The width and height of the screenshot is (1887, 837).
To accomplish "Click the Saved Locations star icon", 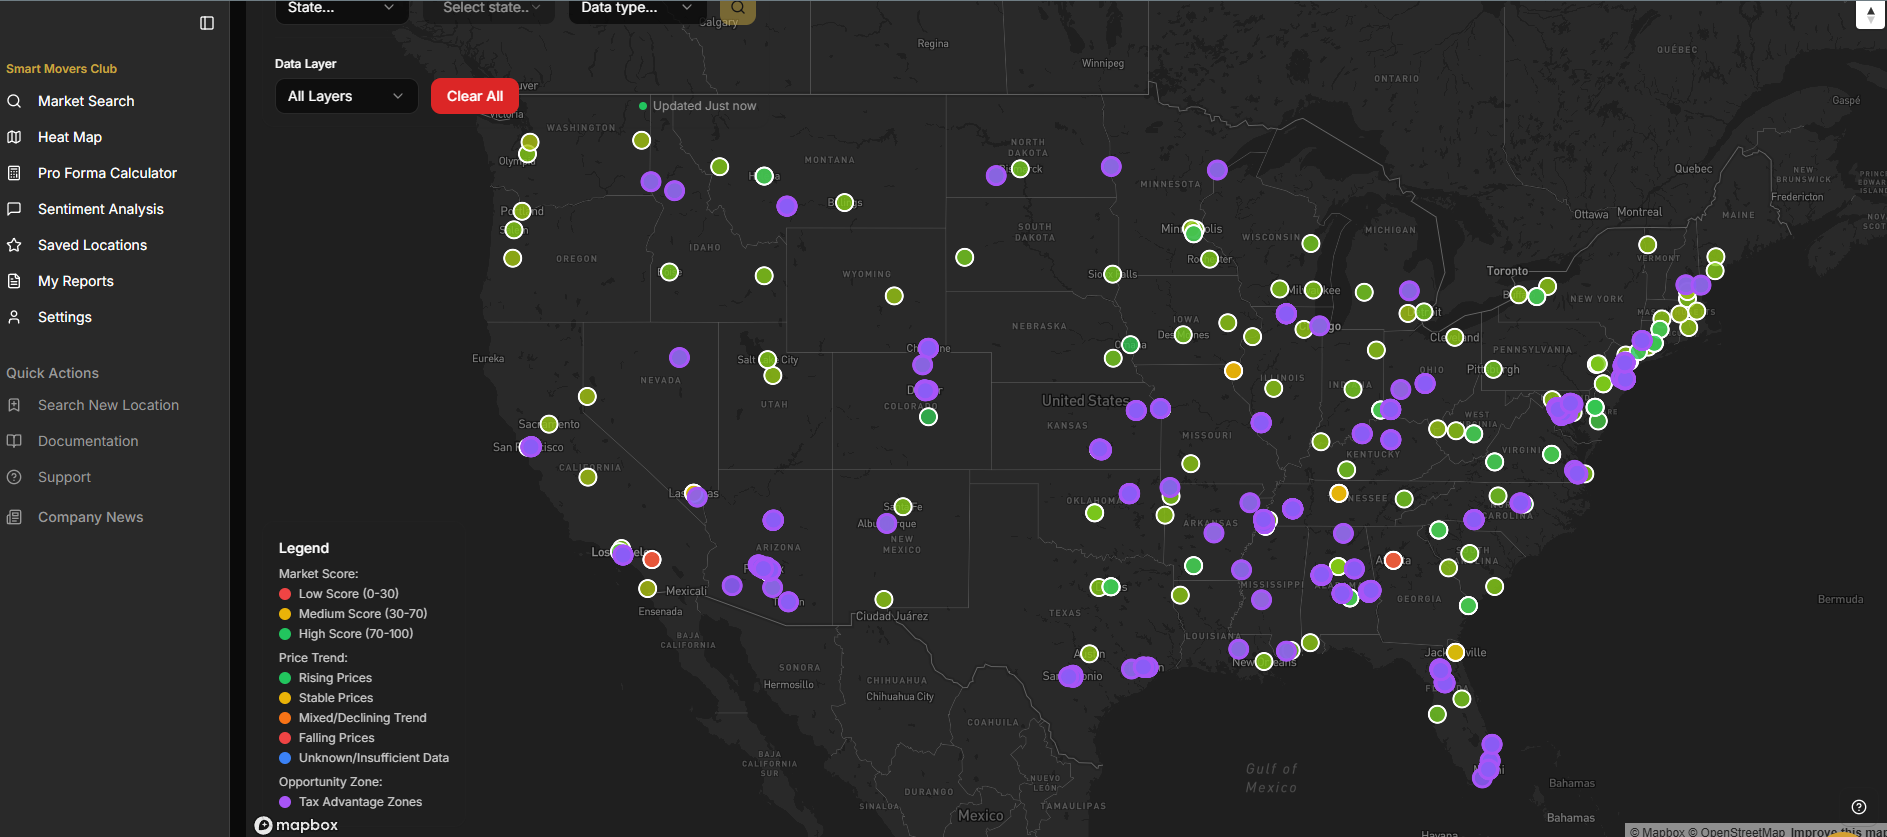I will click(x=14, y=245).
